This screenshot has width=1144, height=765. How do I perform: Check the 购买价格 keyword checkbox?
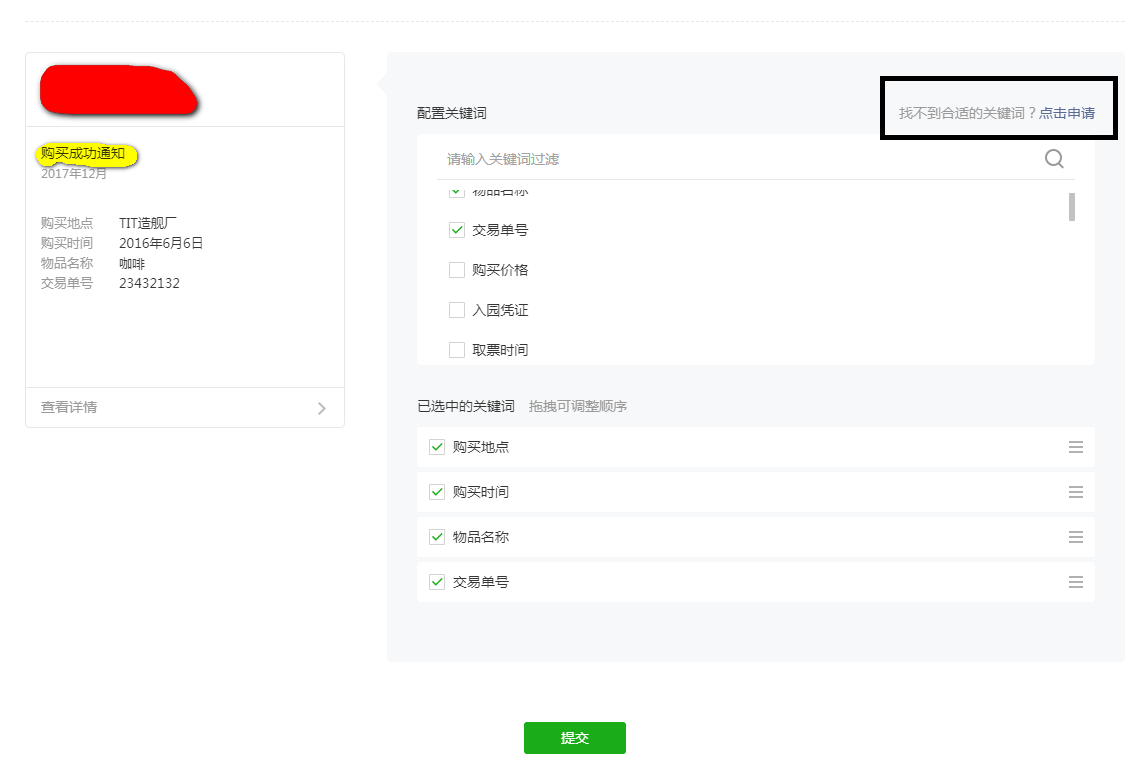coord(457,270)
